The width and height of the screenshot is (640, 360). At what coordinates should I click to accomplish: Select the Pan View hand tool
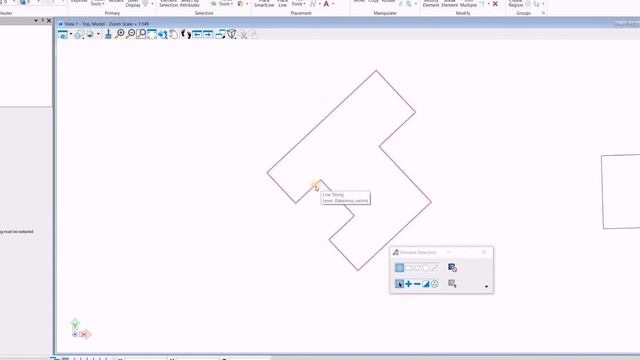pyautogui.click(x=173, y=34)
